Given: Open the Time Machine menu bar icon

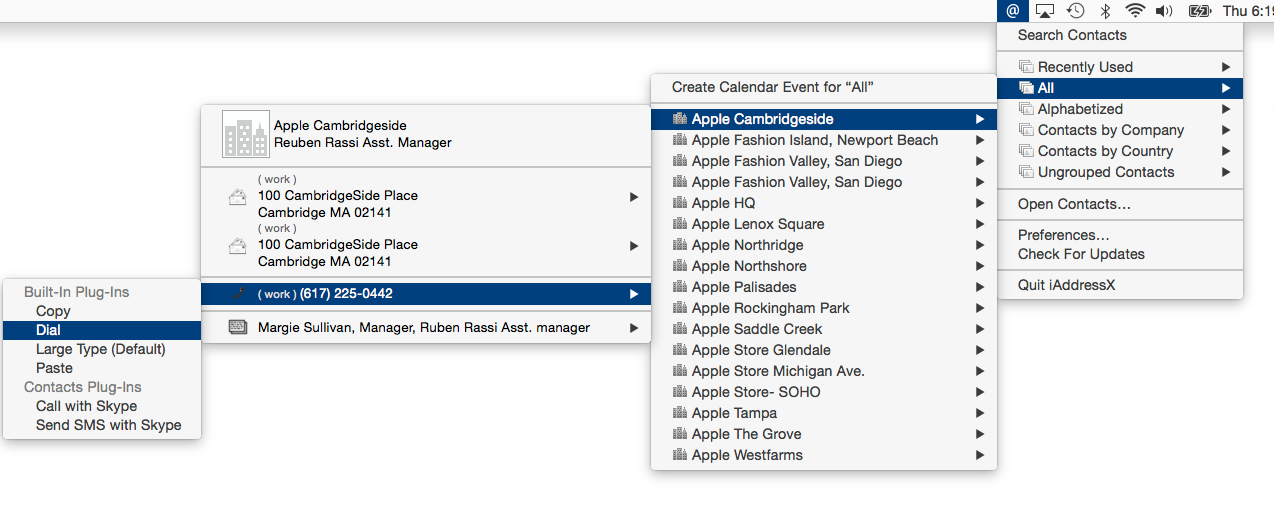Looking at the screenshot, I should 1075,11.
